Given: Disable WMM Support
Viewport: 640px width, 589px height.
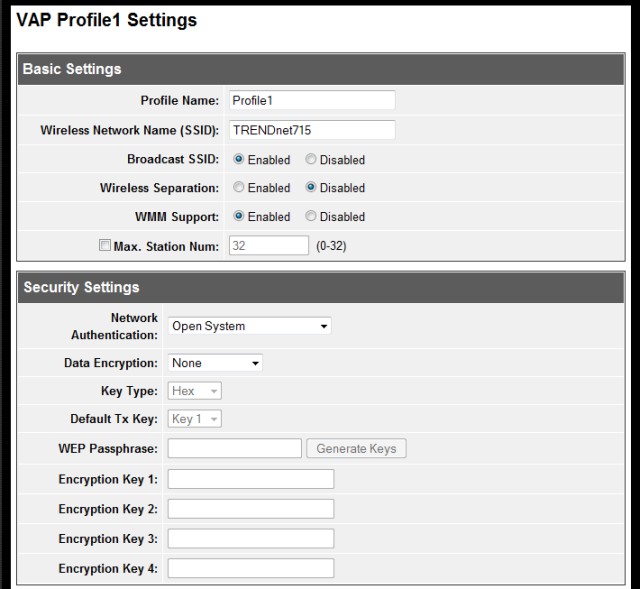Looking at the screenshot, I should pos(311,217).
